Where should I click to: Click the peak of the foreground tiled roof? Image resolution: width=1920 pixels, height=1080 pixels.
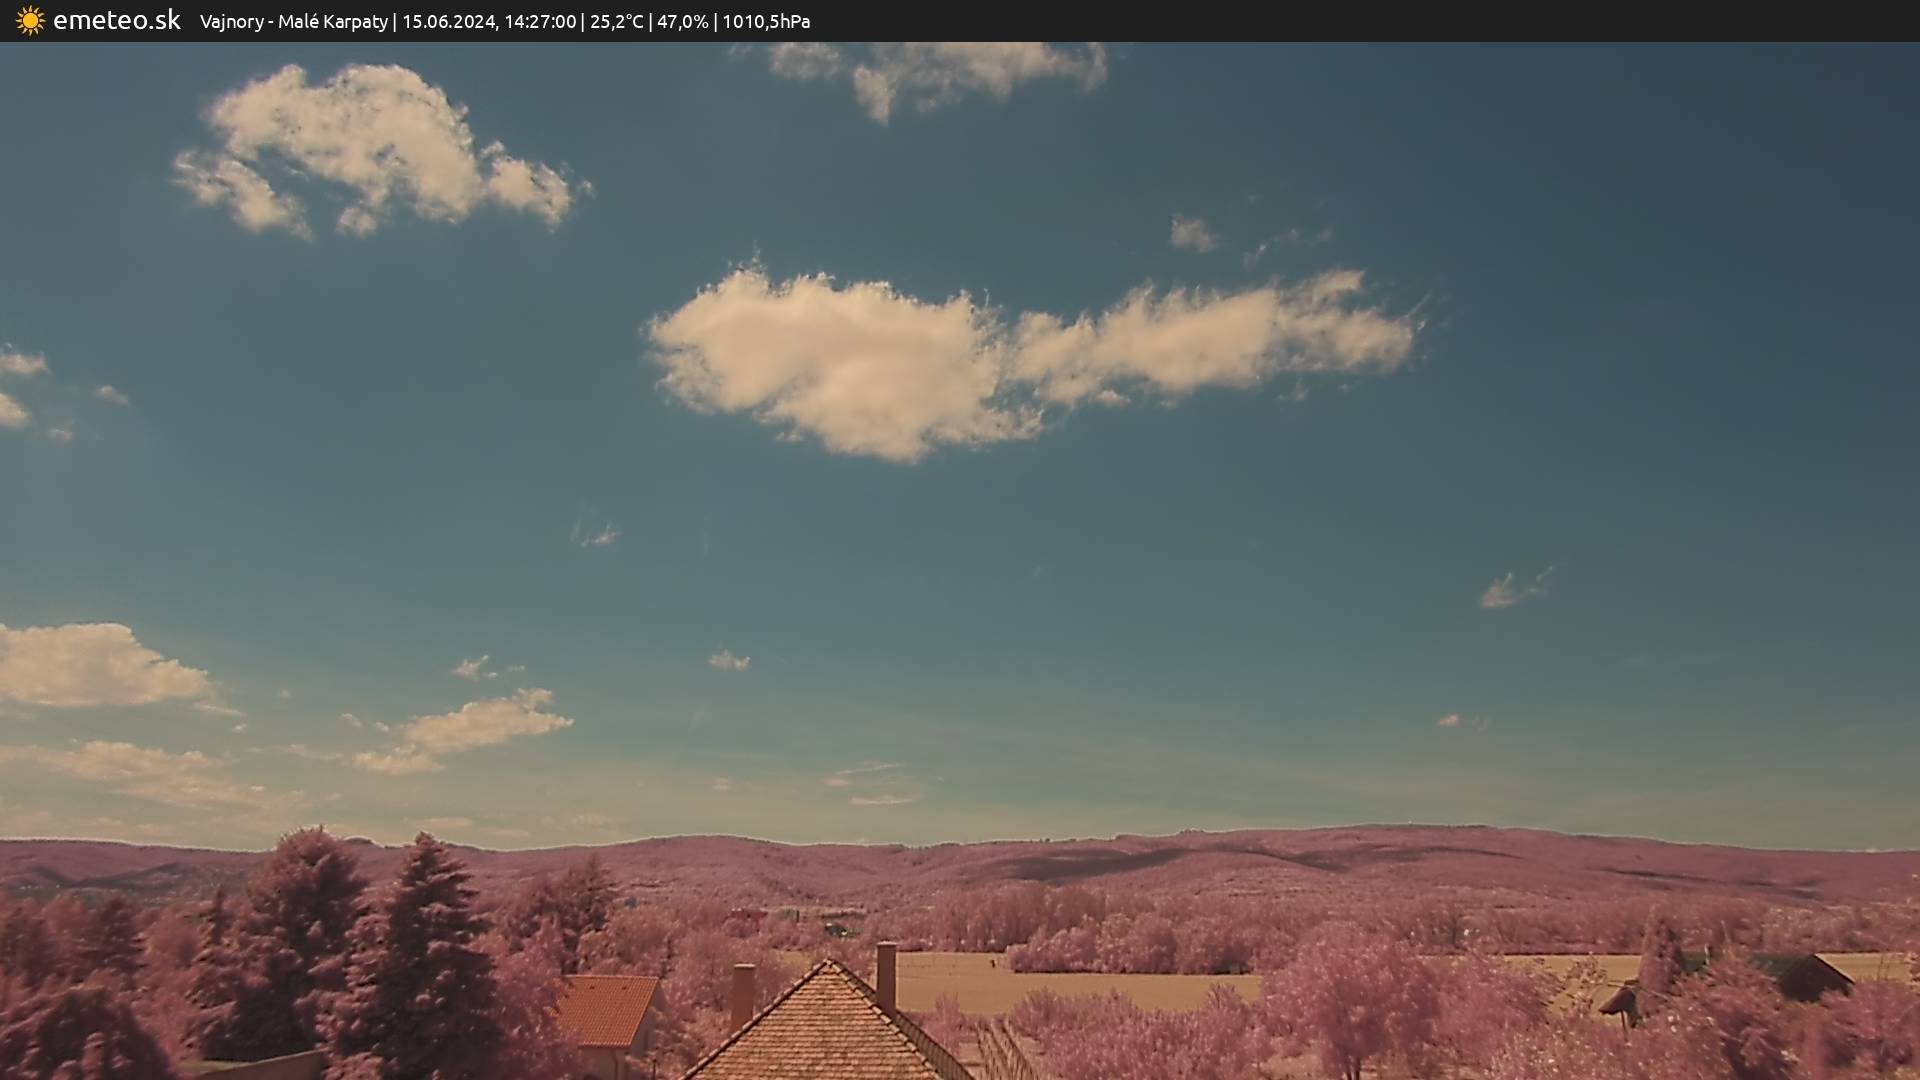[828, 963]
